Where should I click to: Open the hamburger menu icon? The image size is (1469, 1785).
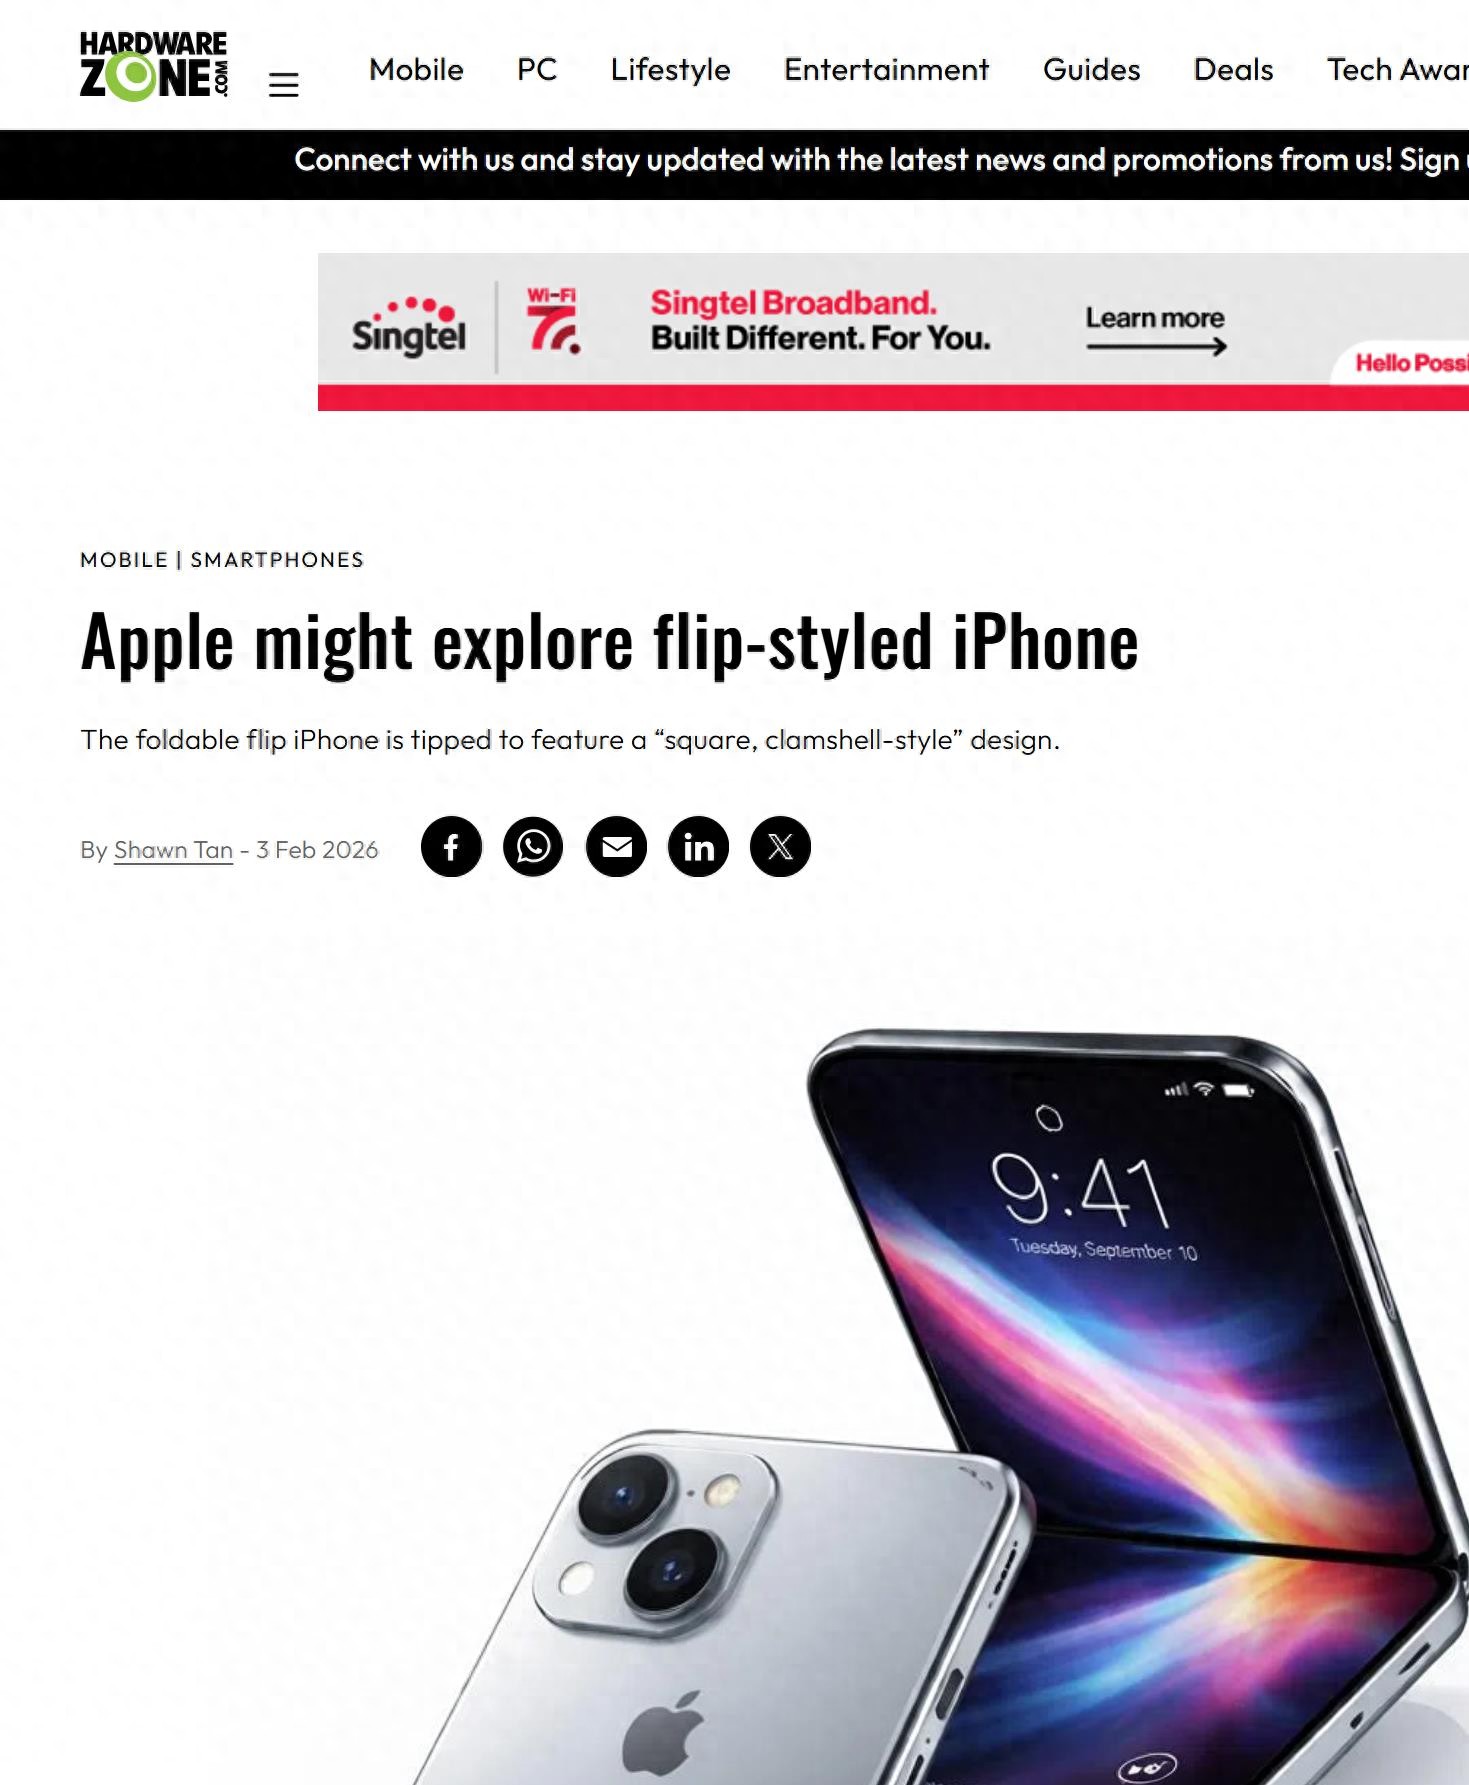(x=284, y=85)
